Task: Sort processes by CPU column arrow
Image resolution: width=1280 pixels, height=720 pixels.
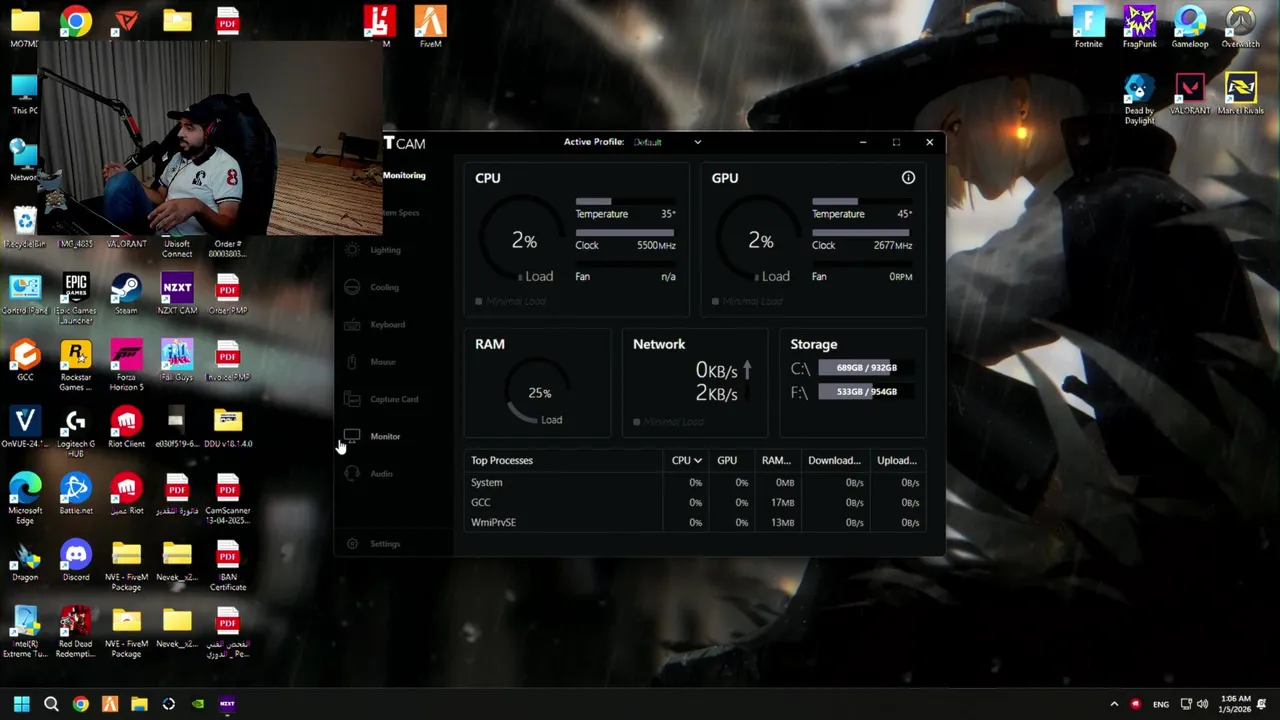Action: click(x=697, y=461)
